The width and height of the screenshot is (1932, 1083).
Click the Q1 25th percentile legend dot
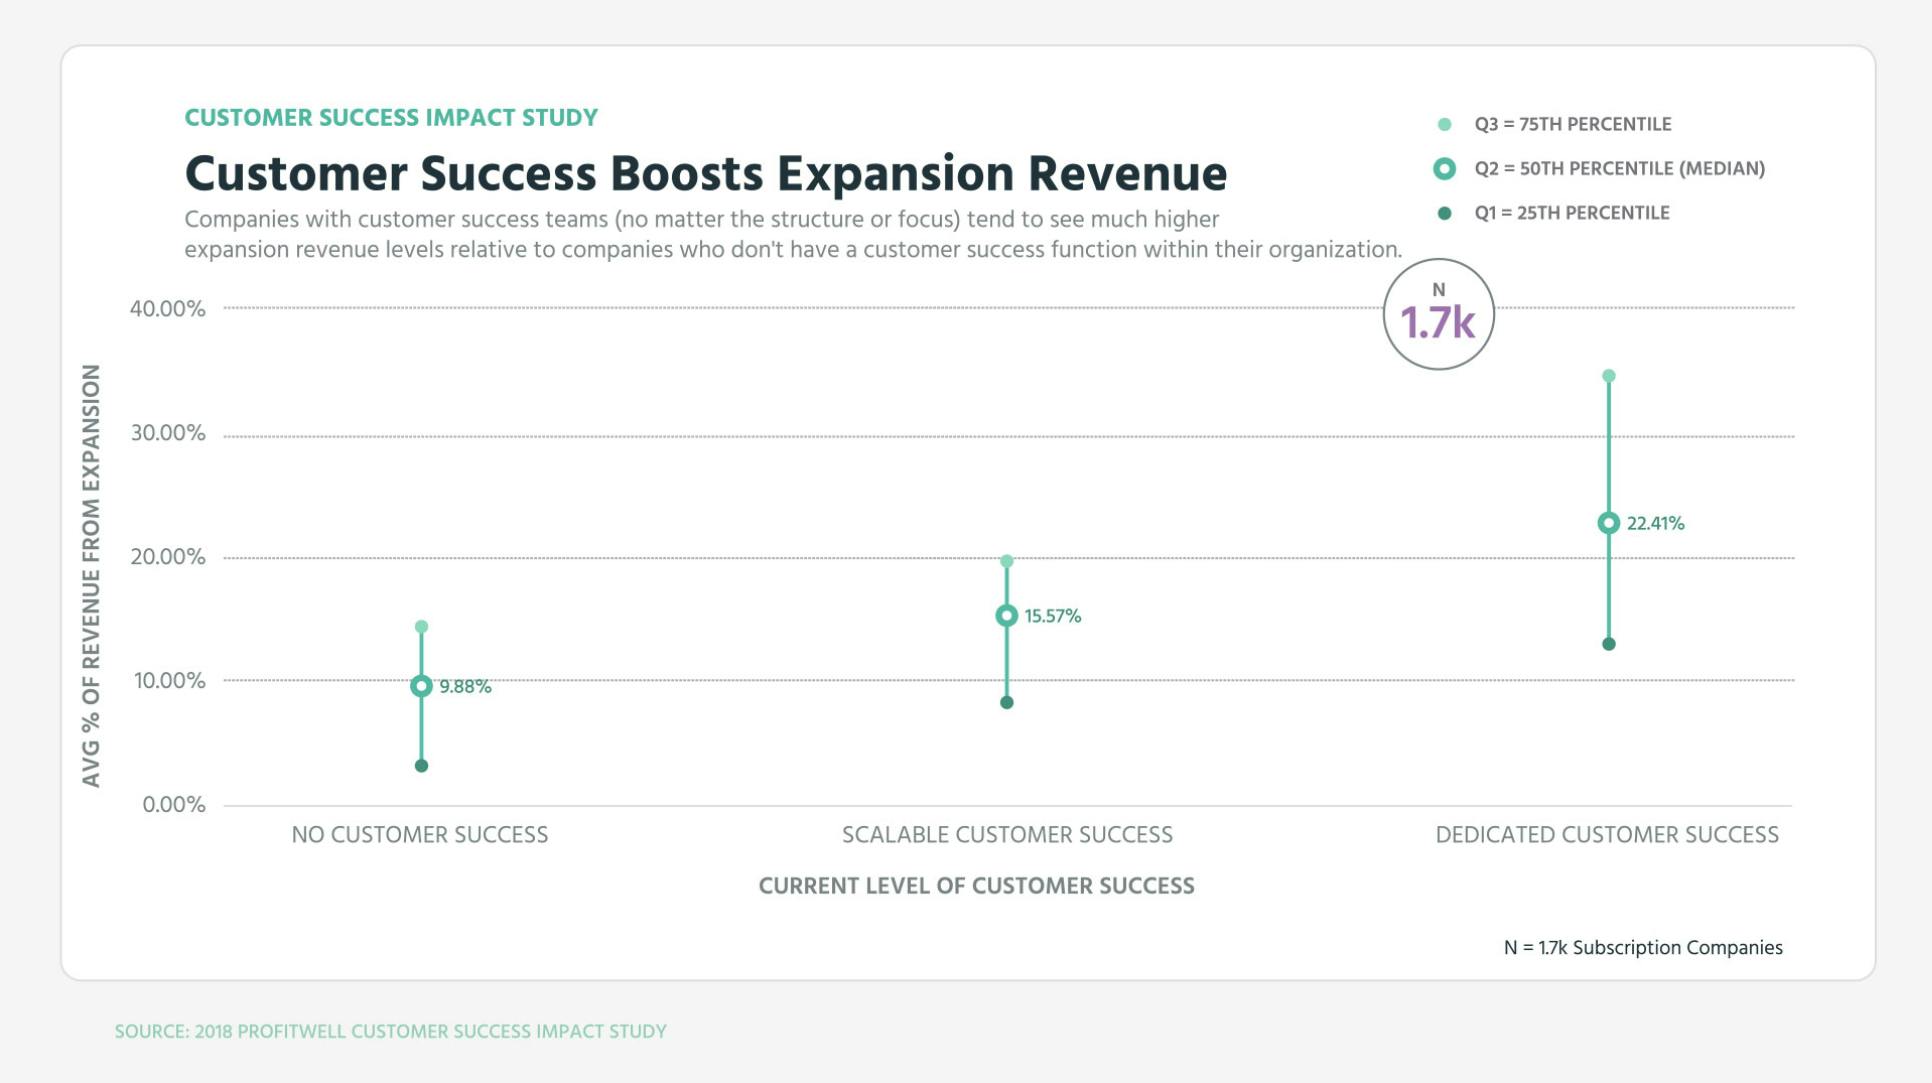1442,212
